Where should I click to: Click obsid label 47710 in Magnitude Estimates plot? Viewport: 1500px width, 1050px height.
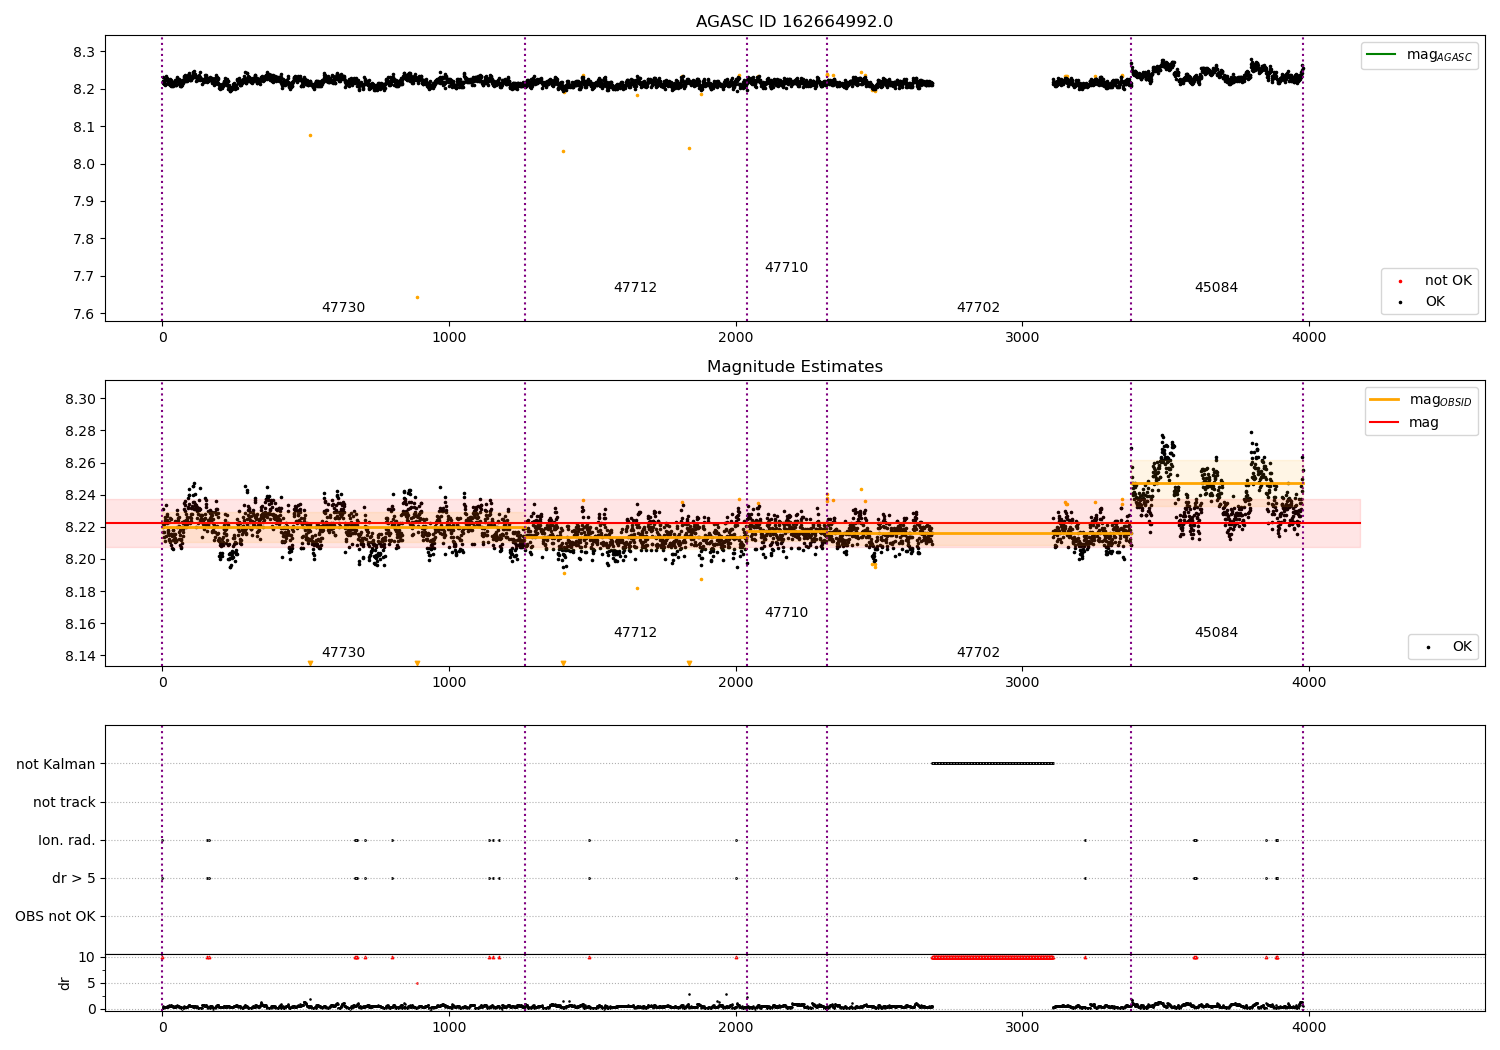point(786,613)
